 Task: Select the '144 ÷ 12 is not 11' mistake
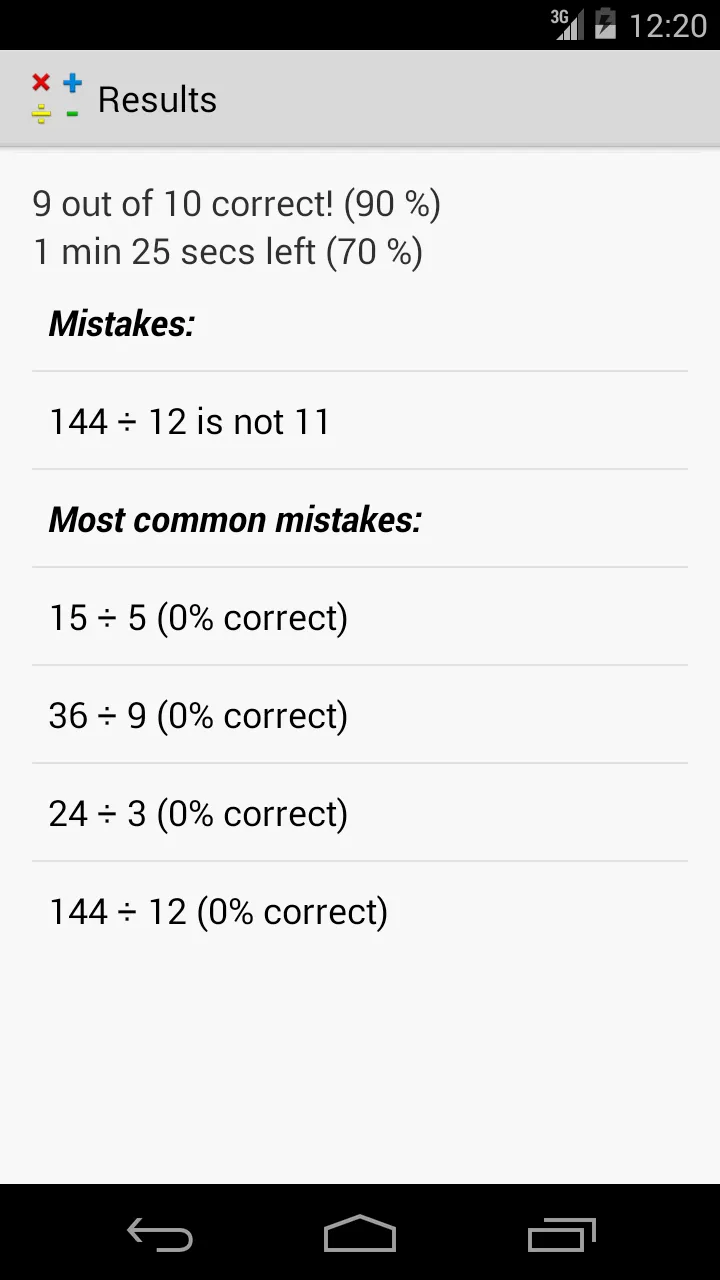(360, 421)
